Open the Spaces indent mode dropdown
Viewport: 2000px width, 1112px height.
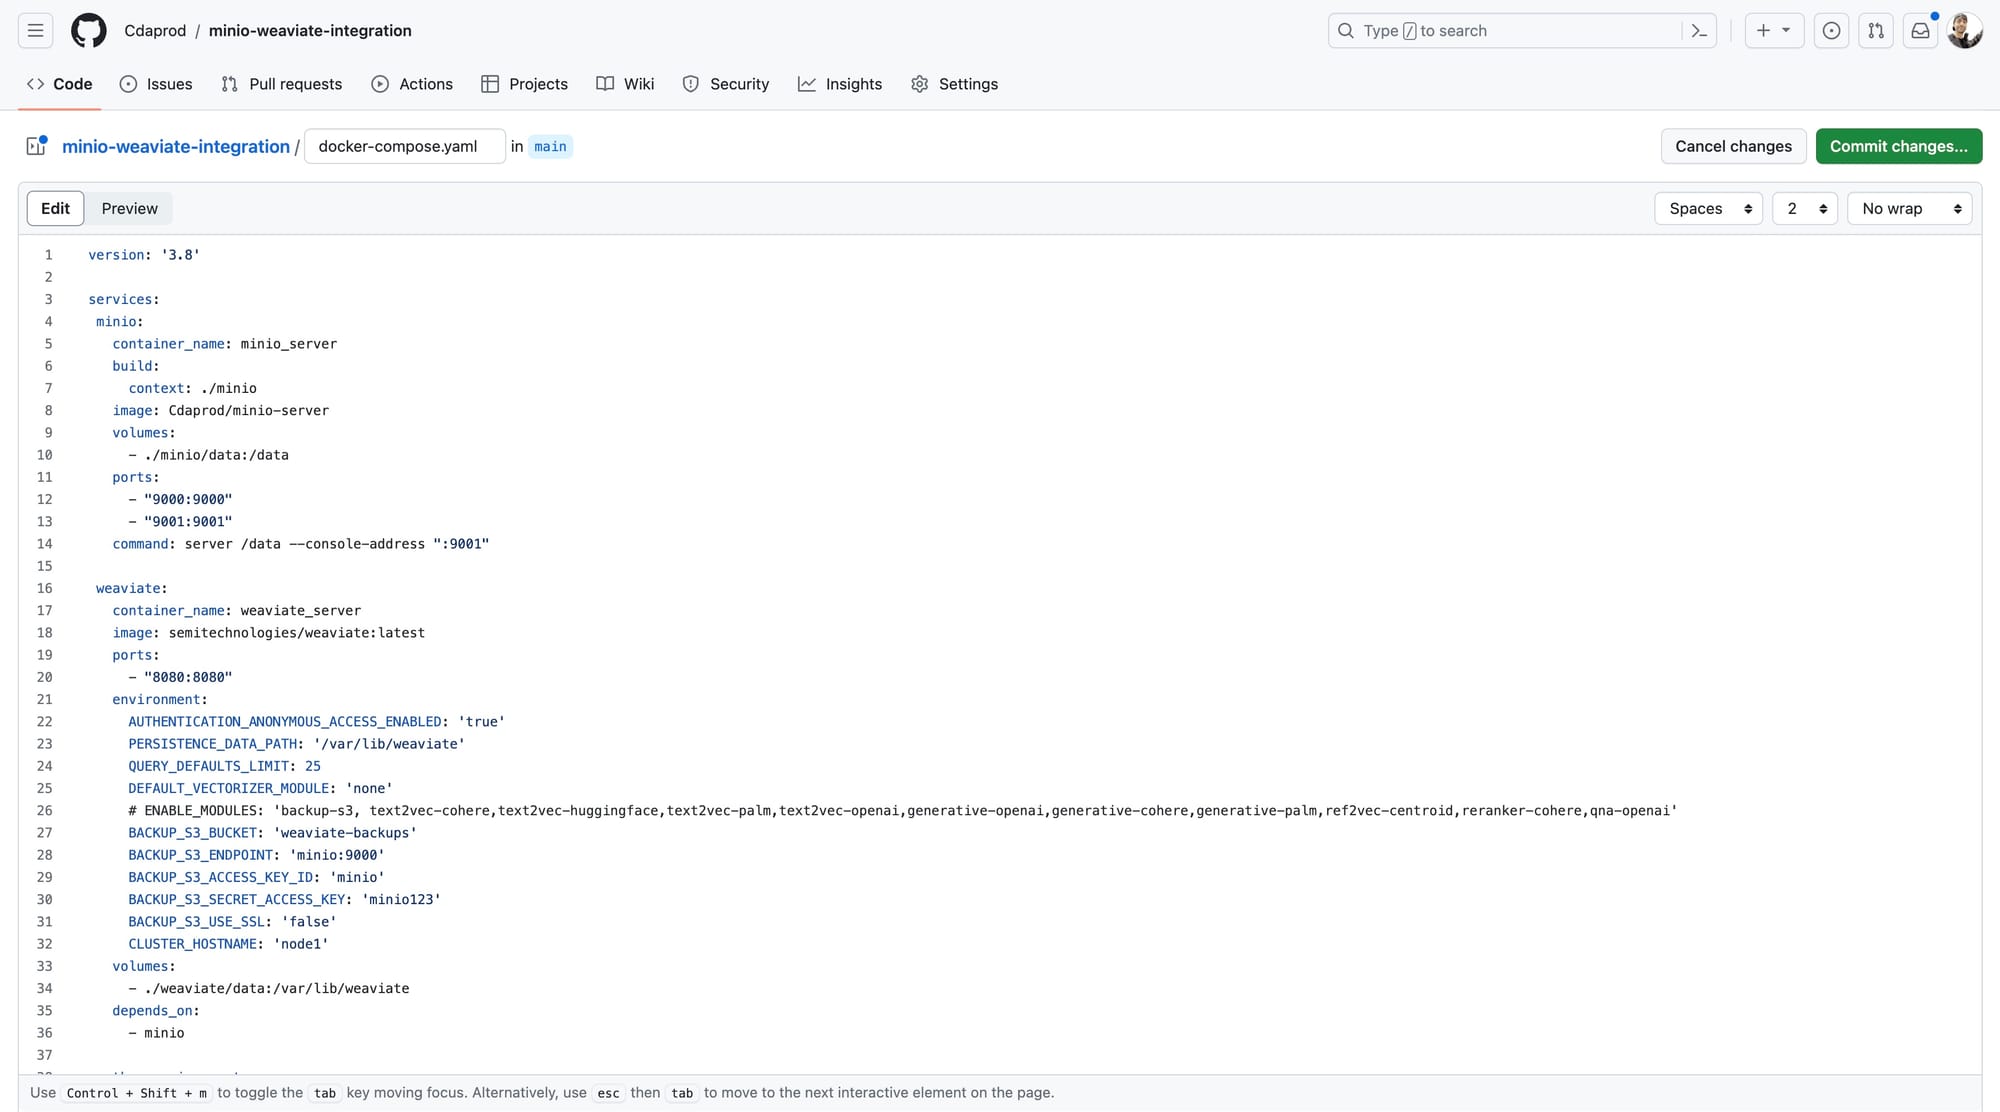click(x=1708, y=208)
